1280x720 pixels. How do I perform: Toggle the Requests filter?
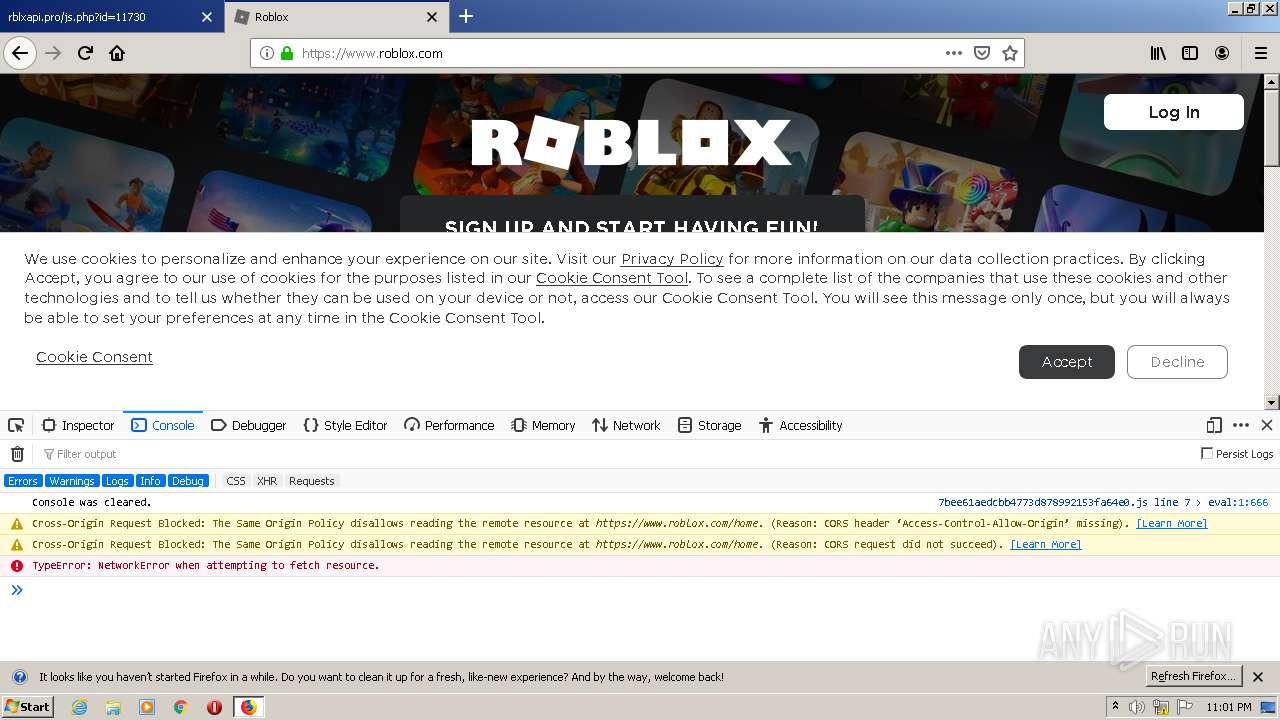point(312,481)
